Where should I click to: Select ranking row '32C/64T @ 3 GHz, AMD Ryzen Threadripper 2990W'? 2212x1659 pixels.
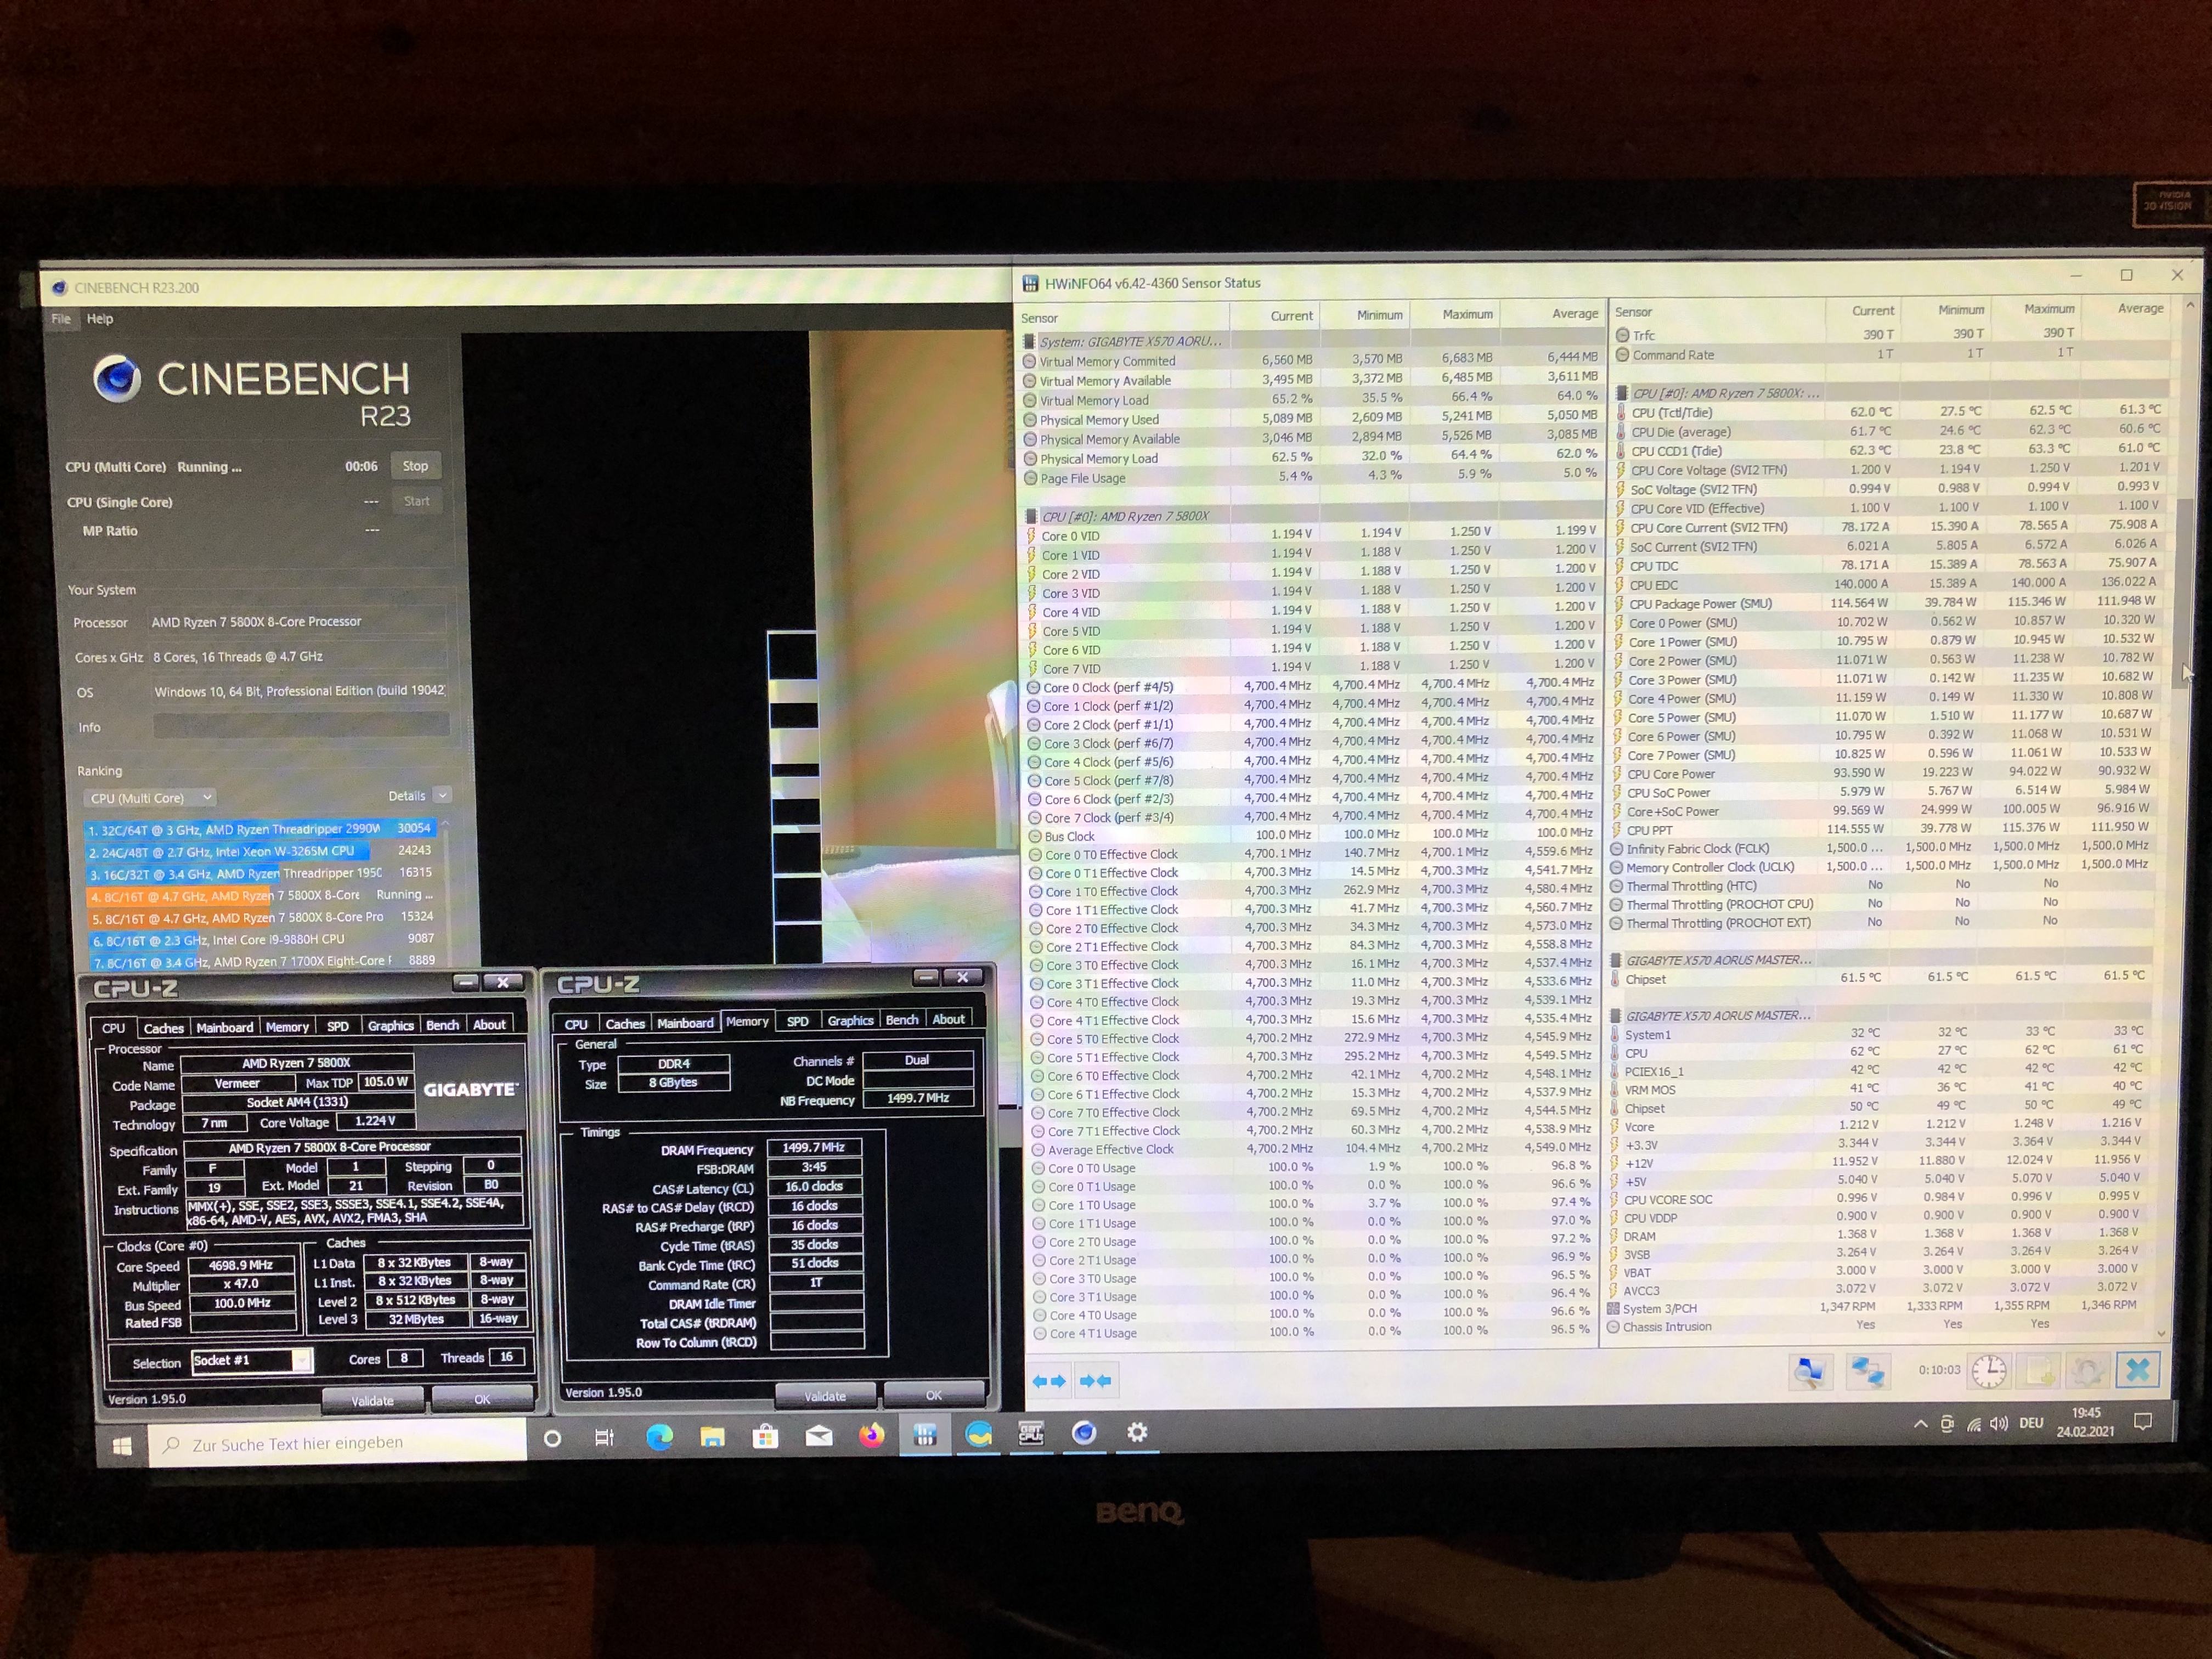pyautogui.click(x=260, y=829)
